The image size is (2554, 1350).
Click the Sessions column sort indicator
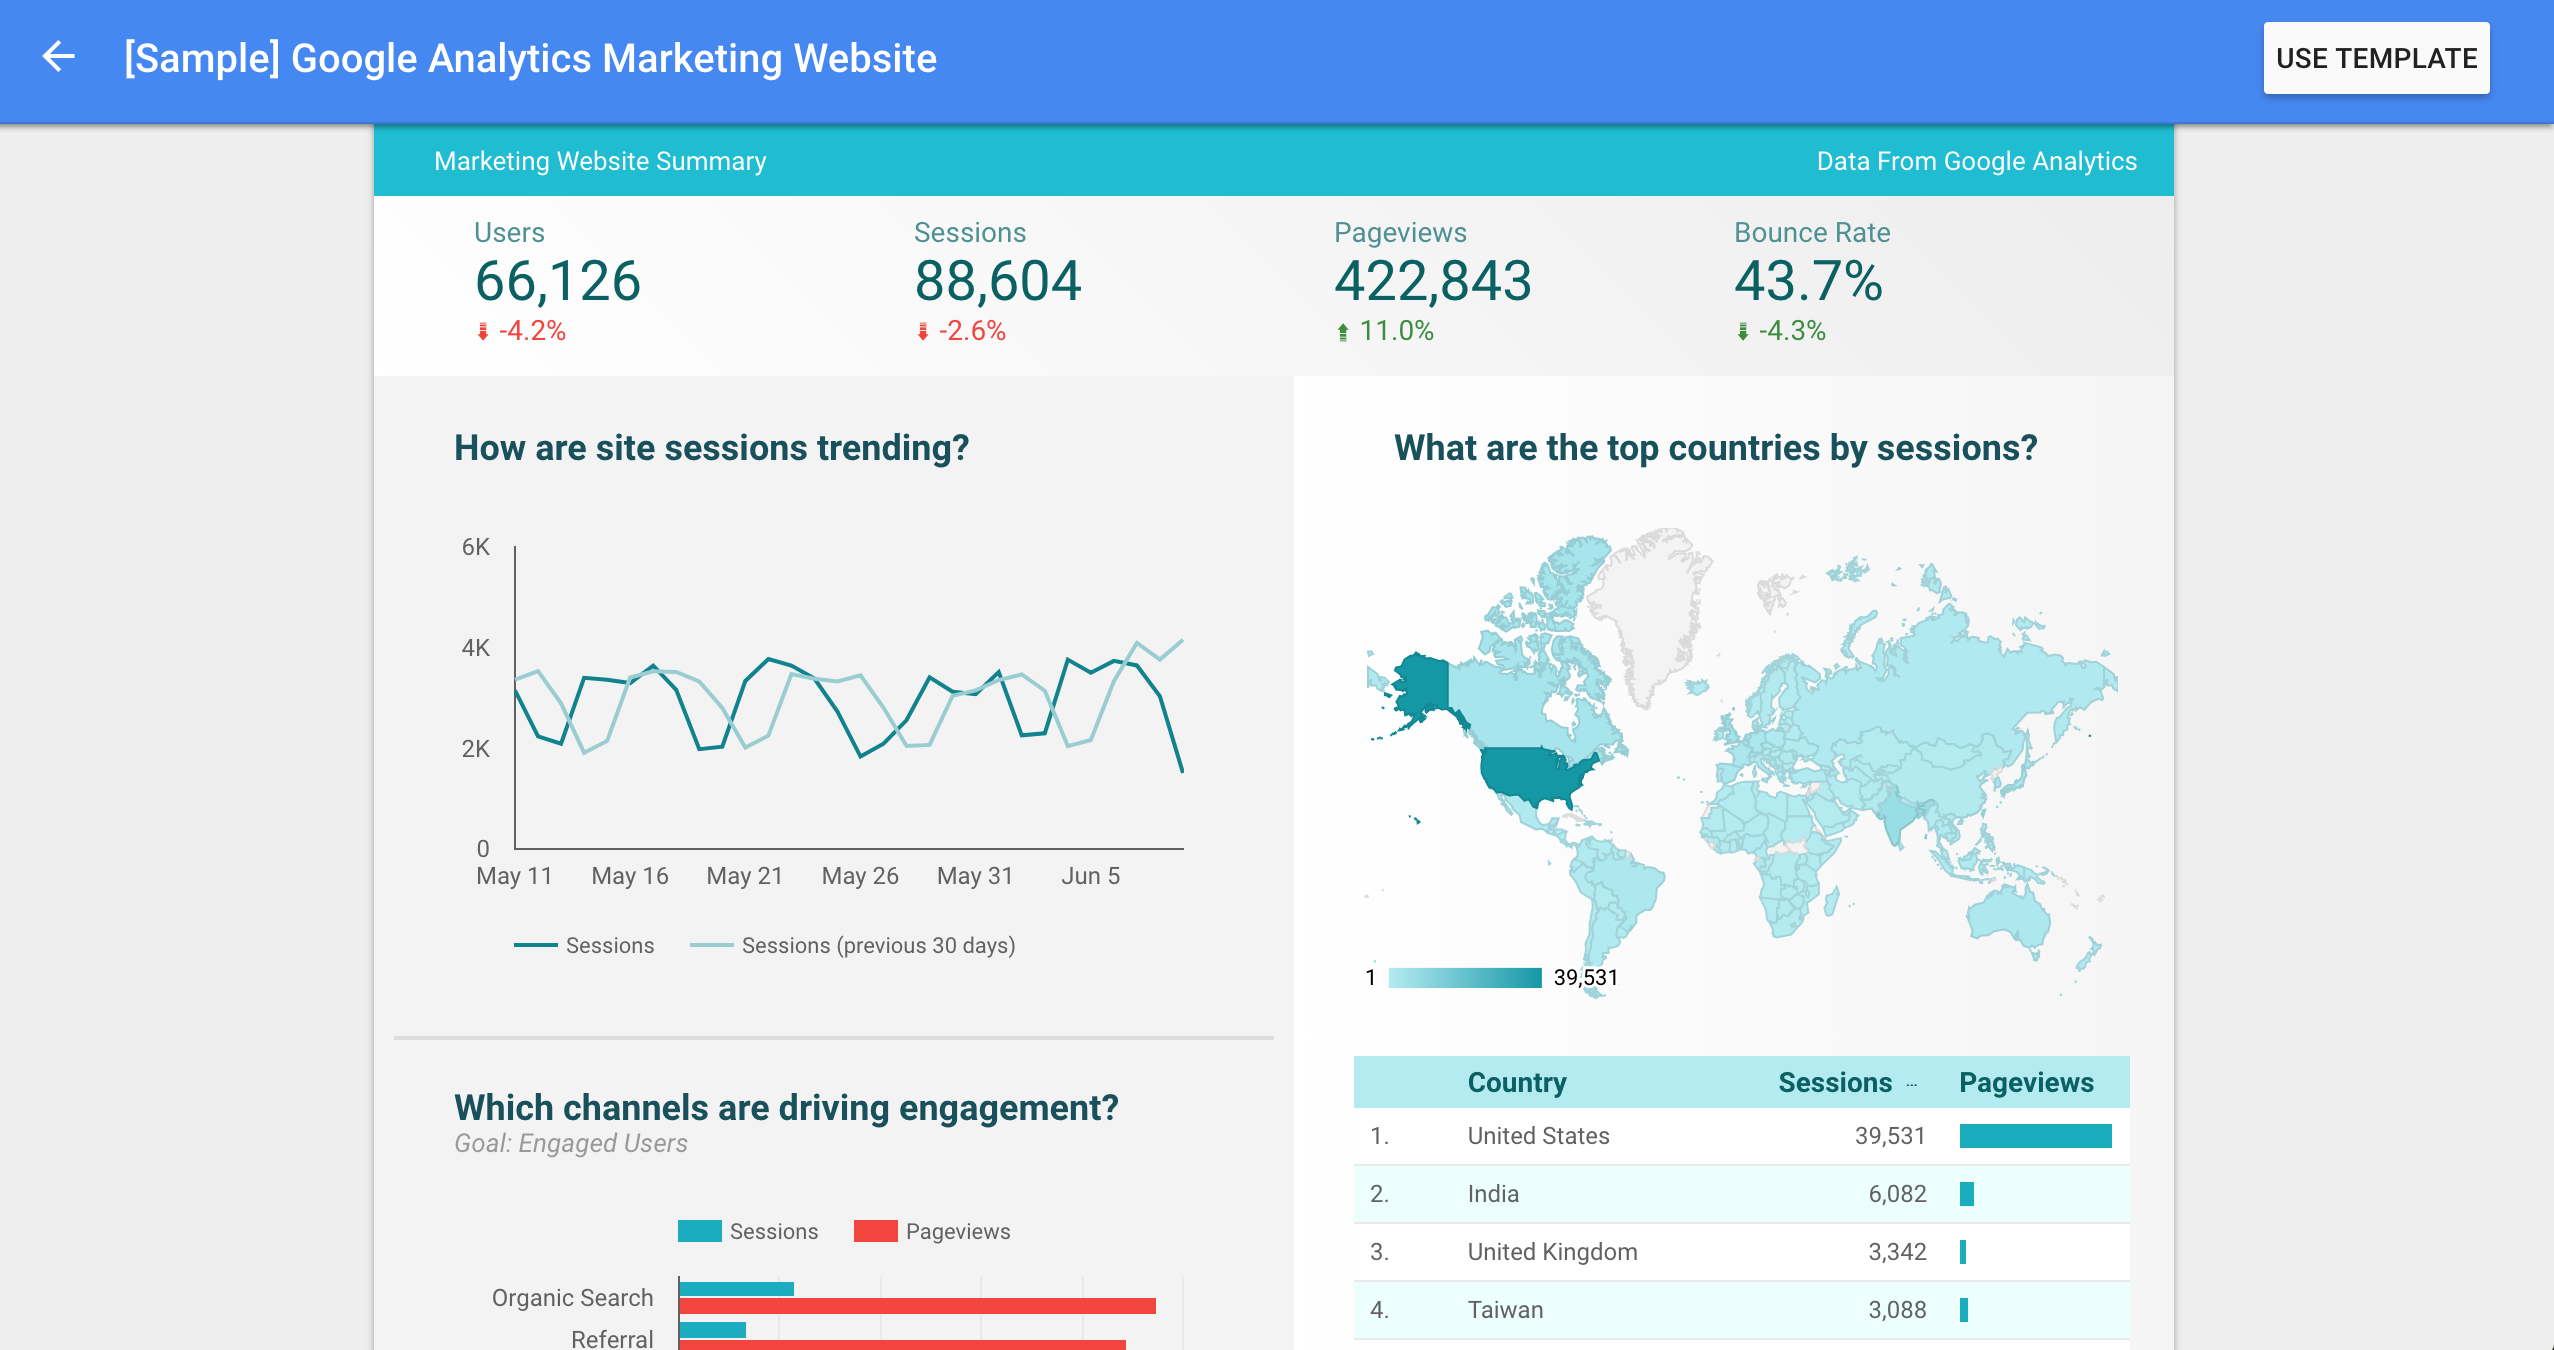pos(1911,1084)
